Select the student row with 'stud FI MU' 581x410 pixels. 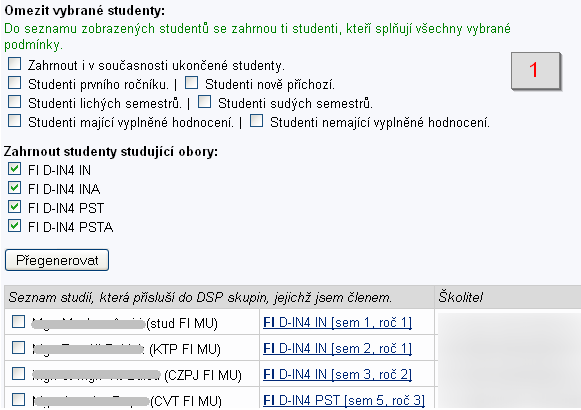tap(19, 321)
